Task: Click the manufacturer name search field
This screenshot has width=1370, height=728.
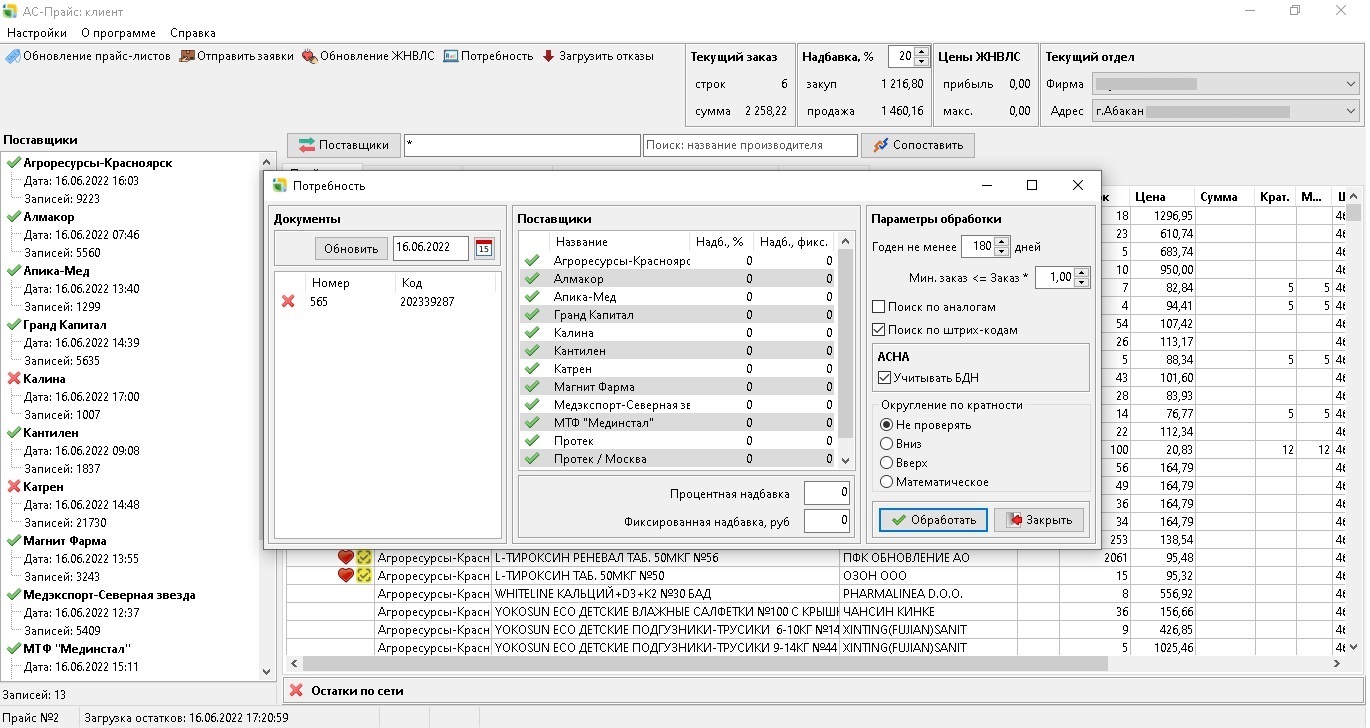Action: tap(750, 145)
